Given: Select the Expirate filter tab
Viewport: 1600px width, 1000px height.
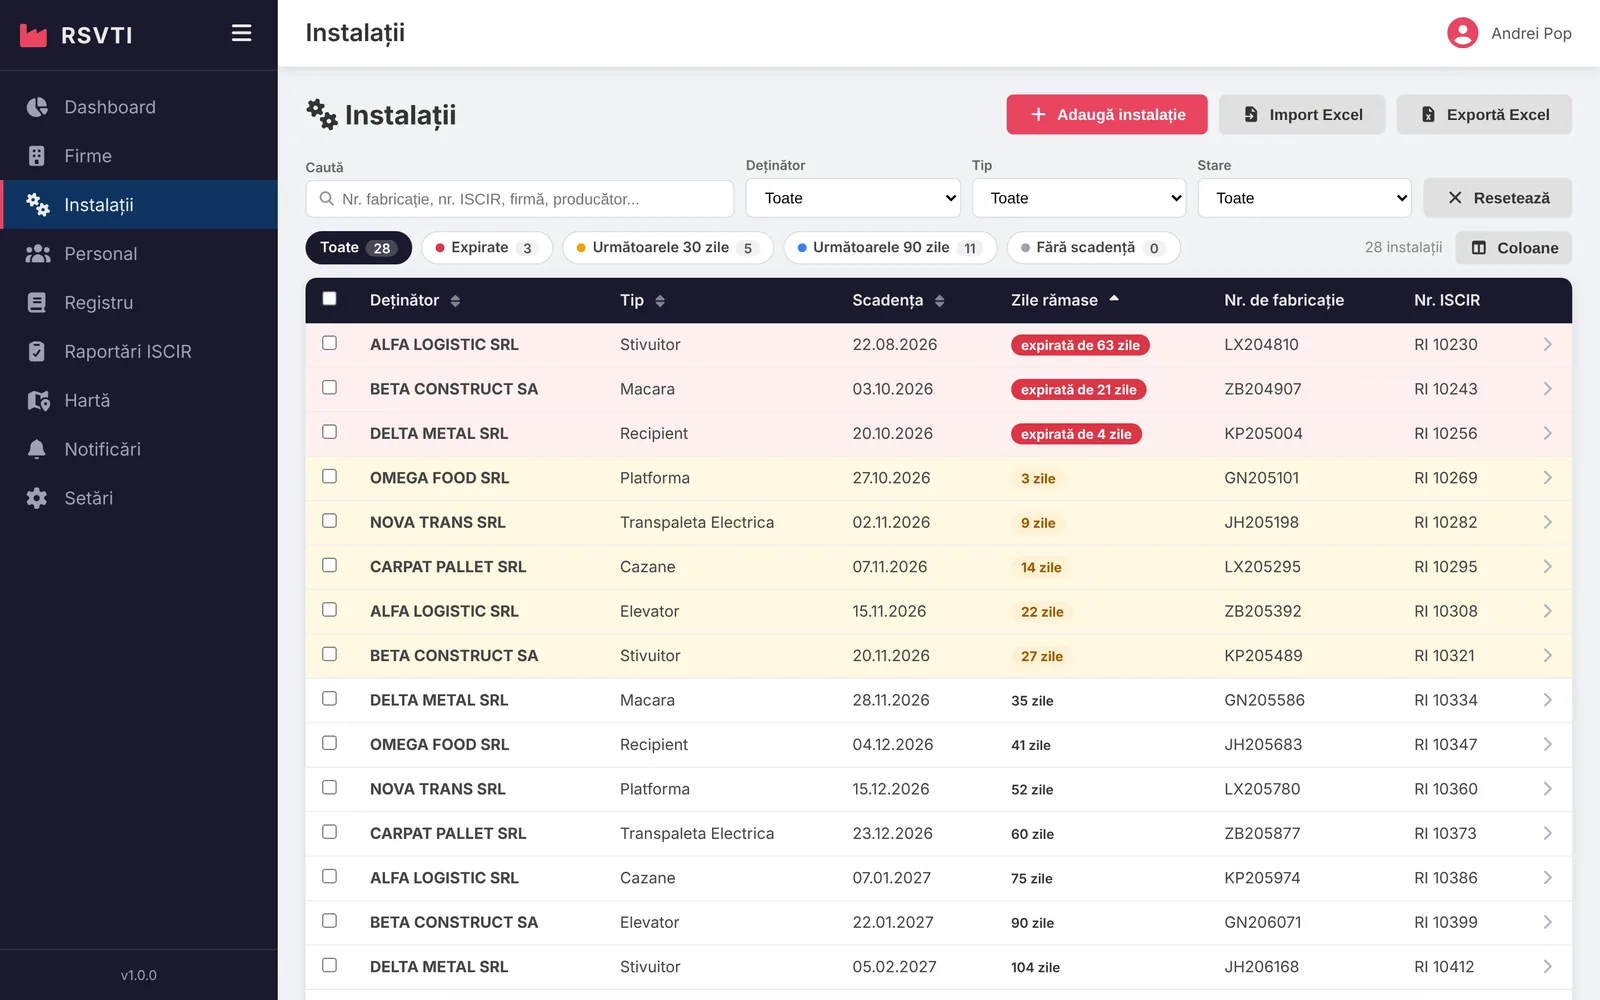Looking at the screenshot, I should coord(487,248).
